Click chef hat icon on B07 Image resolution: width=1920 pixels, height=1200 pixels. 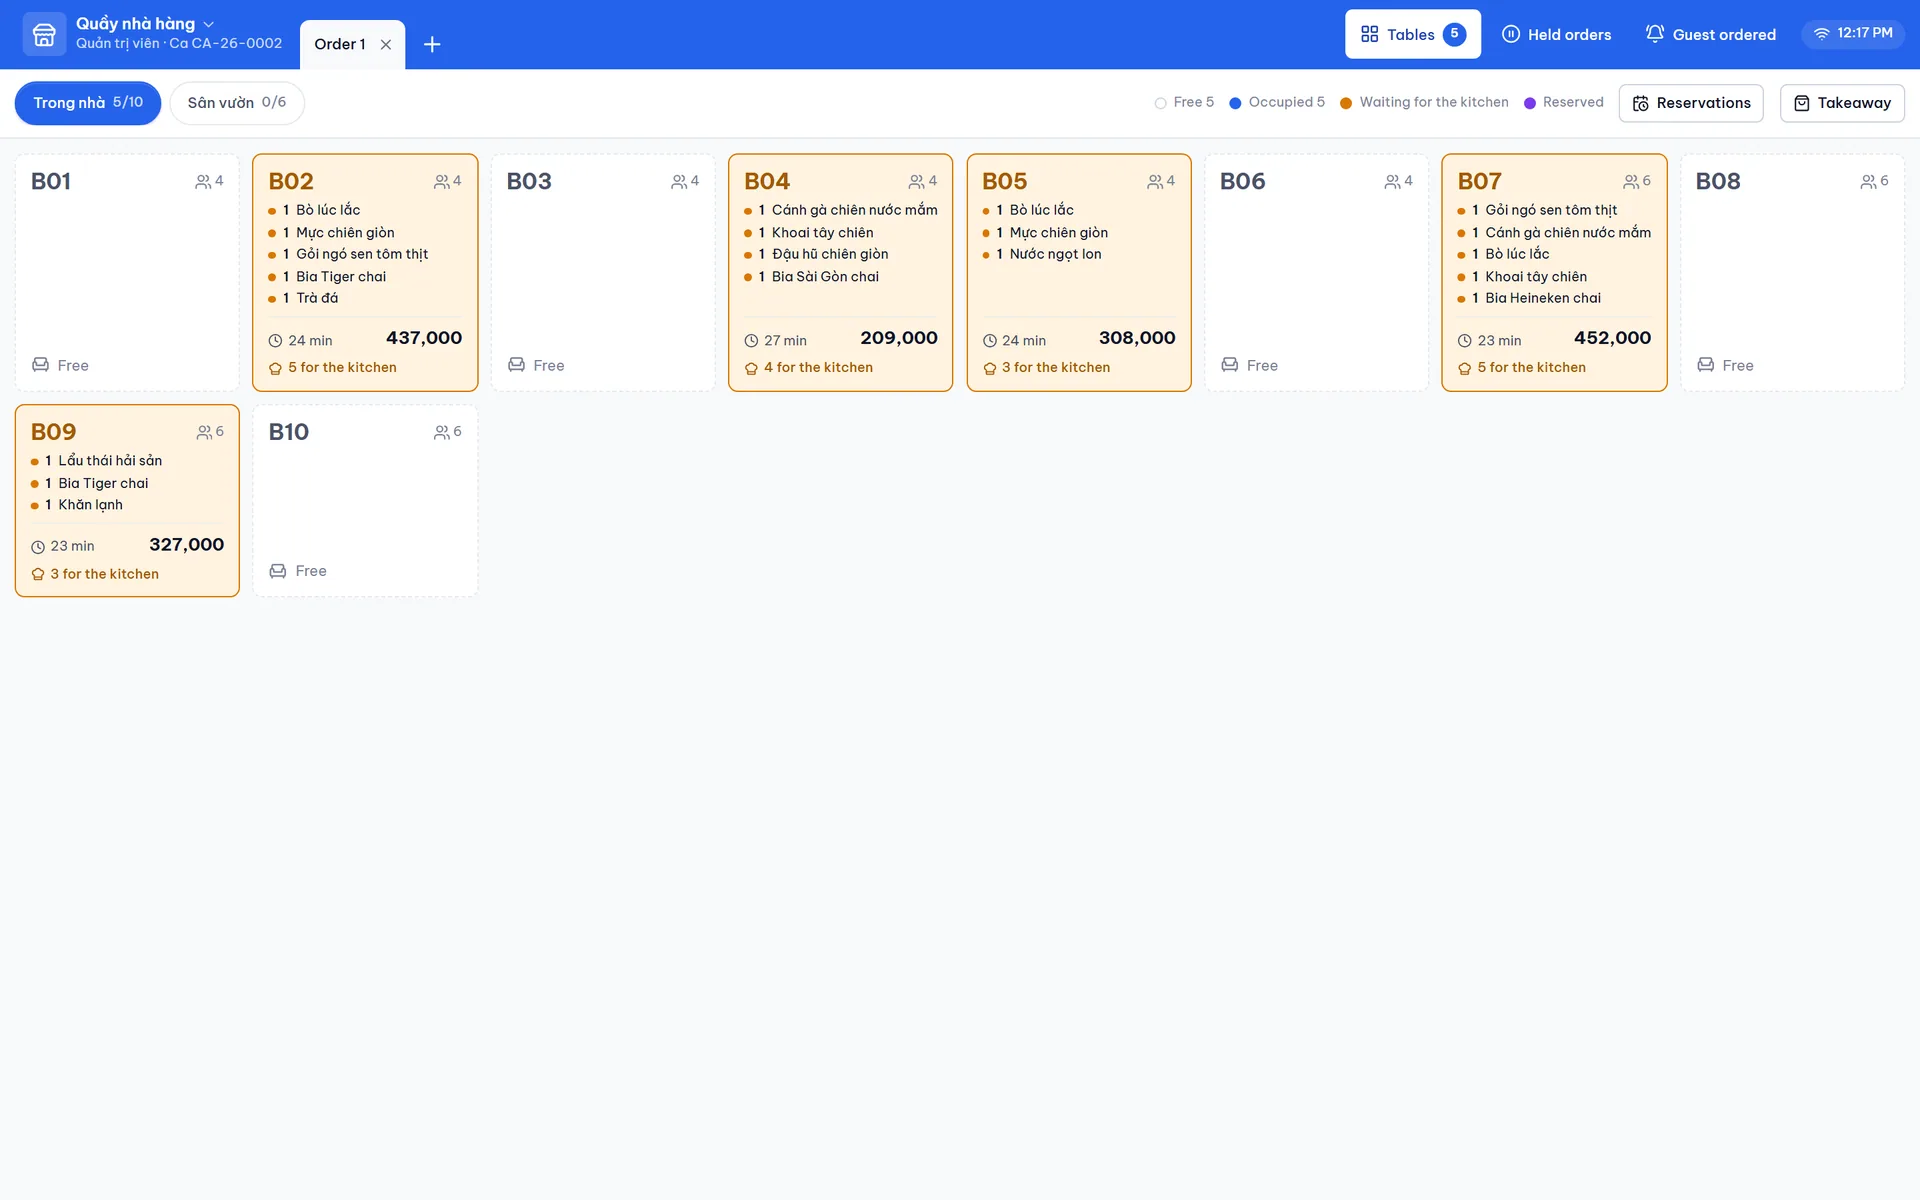[x=1465, y=368]
